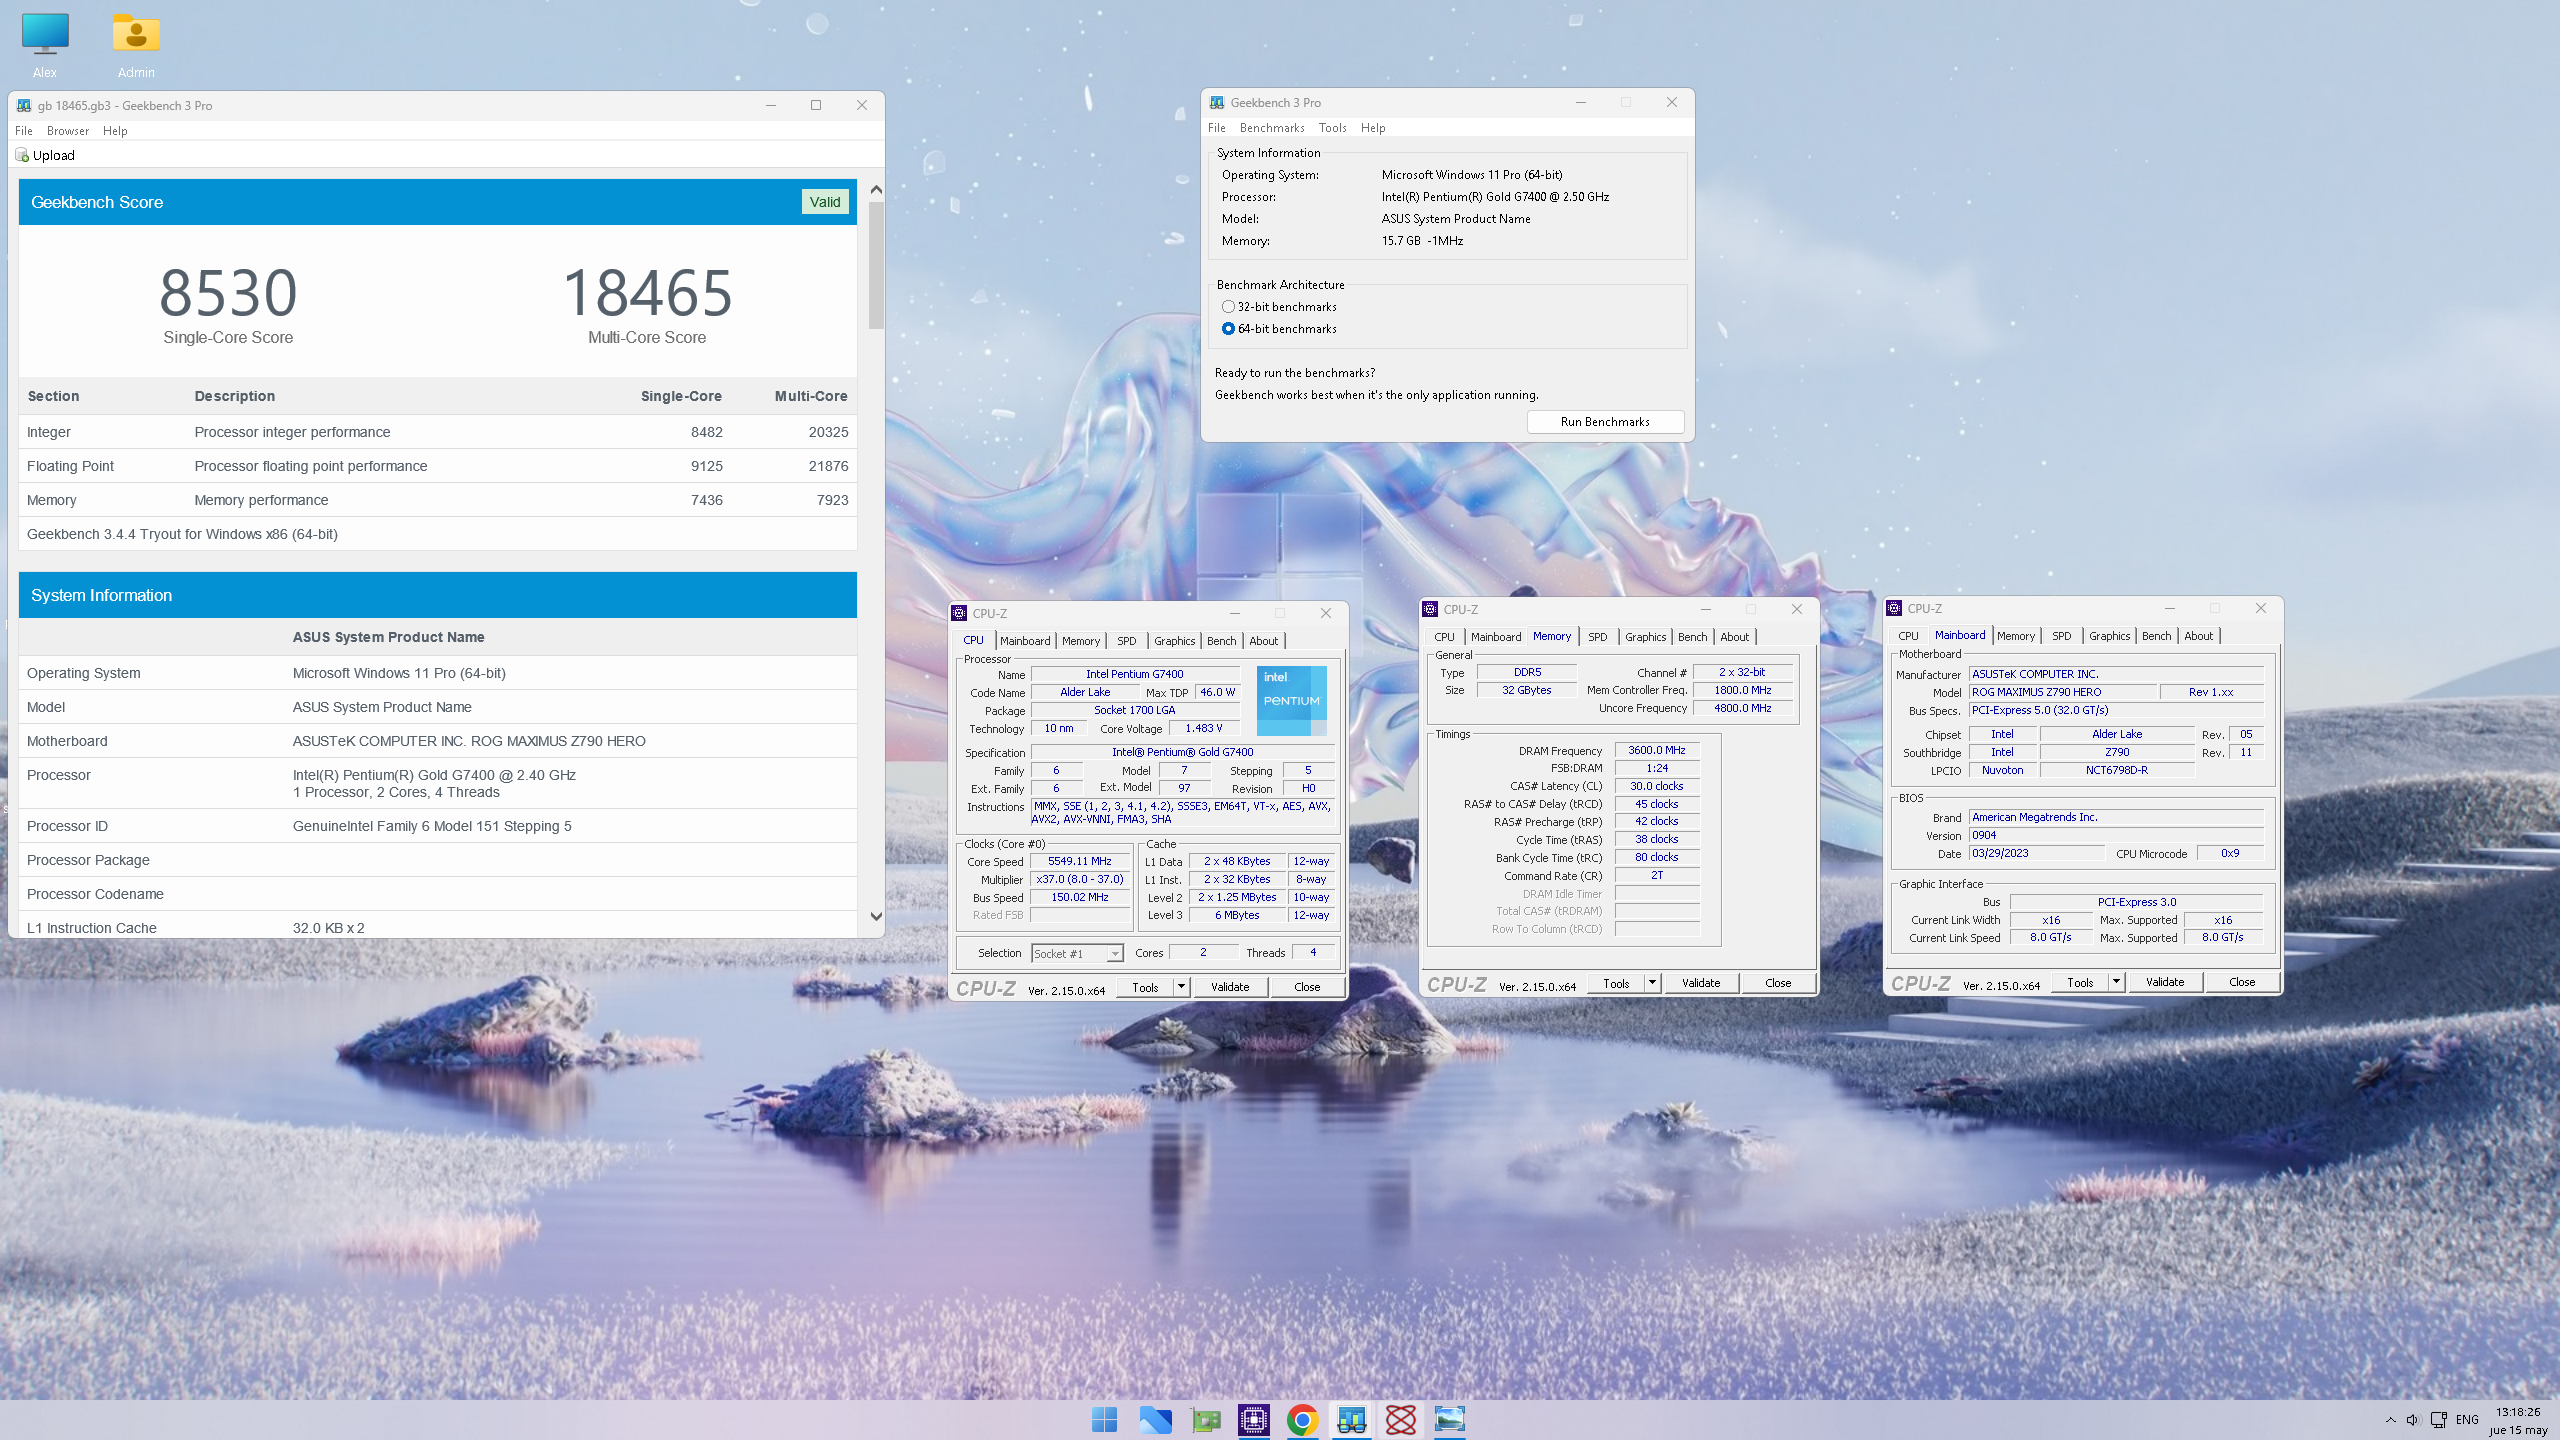This screenshot has width=2560, height=1440.
Task: Open the red knot taskbar icon
Action: pos(1400,1419)
